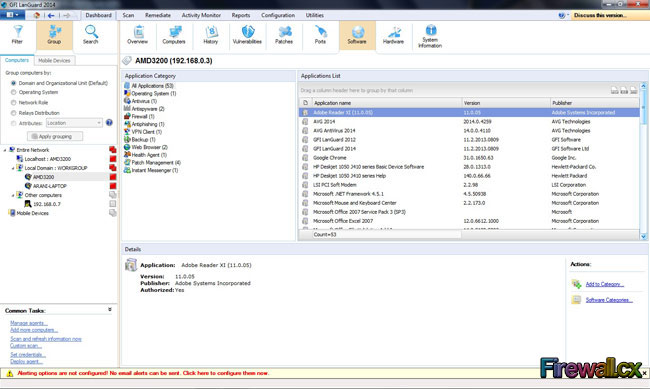Open the Remediate tab
The height and width of the screenshot is (389, 650).
coord(158,15)
